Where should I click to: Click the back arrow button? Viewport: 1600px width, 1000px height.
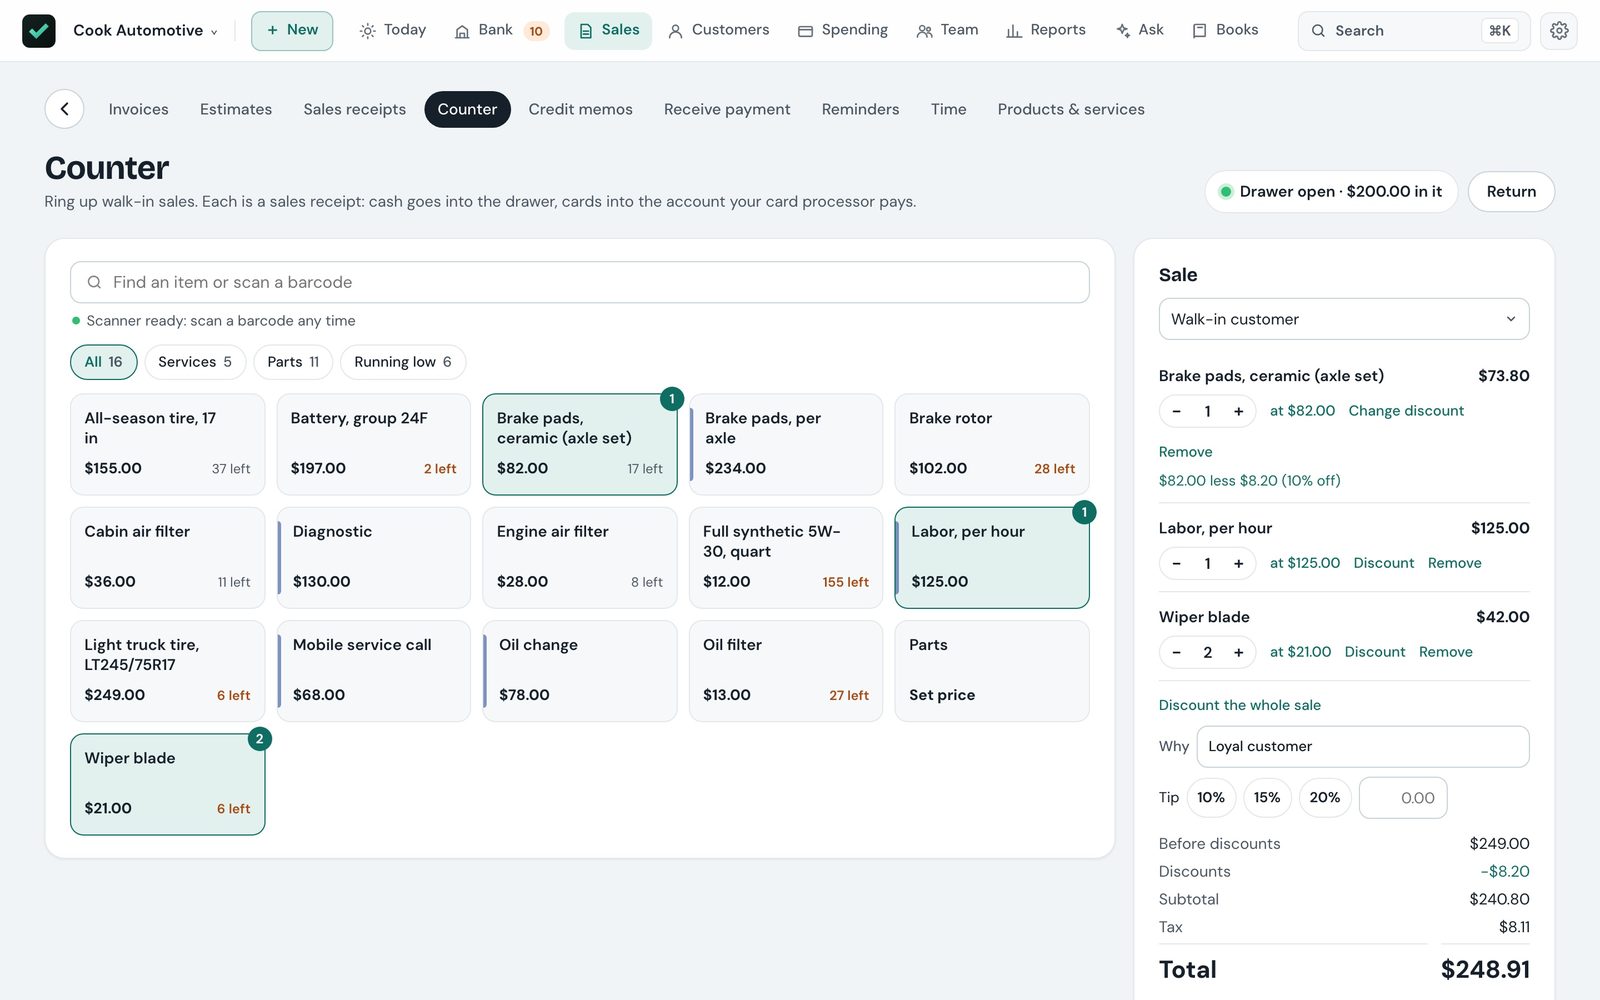click(x=64, y=109)
